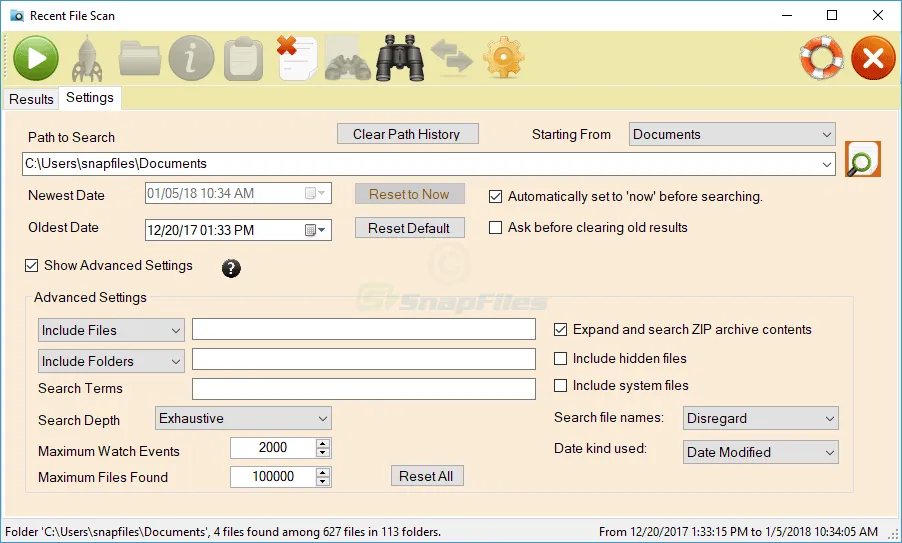The height and width of the screenshot is (543, 902).
Task: Click the greyed binoculars icon
Action: [347, 58]
